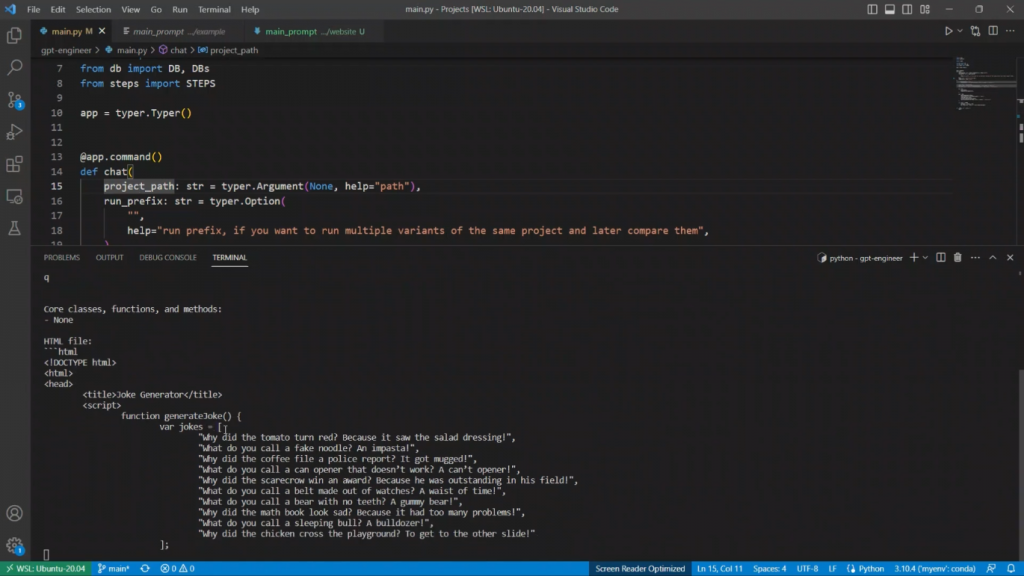Click the editor minimap code overview
Image resolution: width=1024 pixels, height=576 pixels.
coord(974,85)
